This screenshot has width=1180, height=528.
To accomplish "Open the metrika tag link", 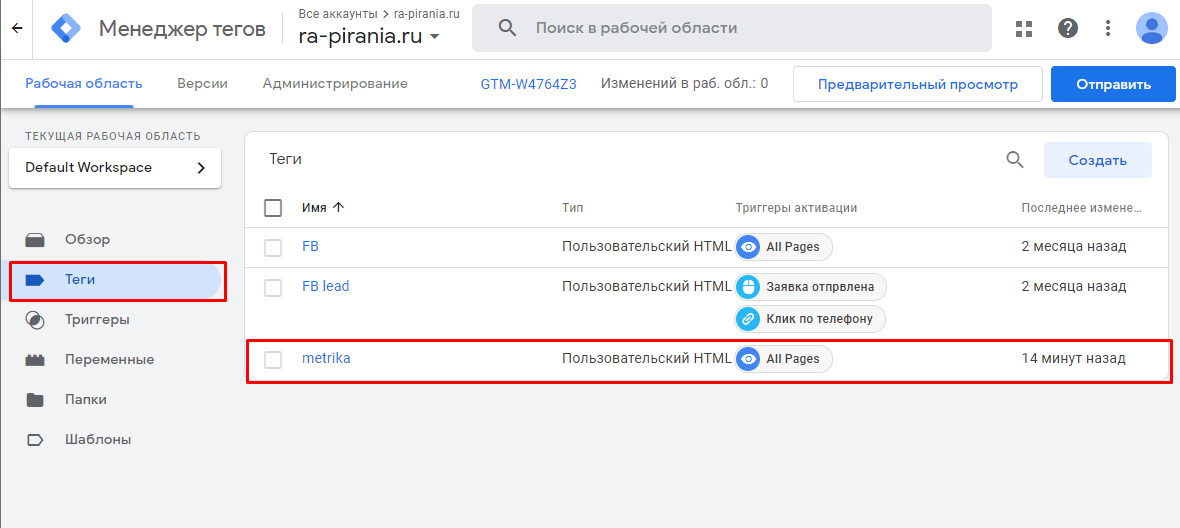I will 326,359.
